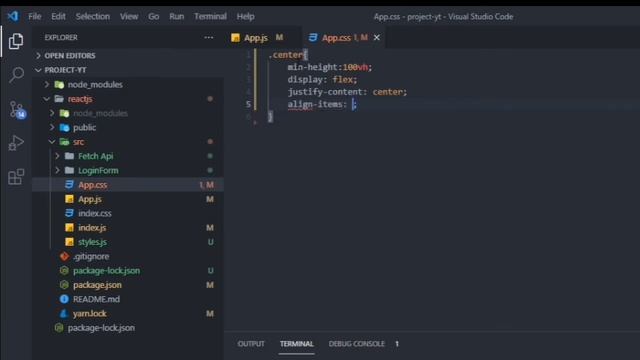Open README.md file
640x360 pixels.
pos(96,299)
